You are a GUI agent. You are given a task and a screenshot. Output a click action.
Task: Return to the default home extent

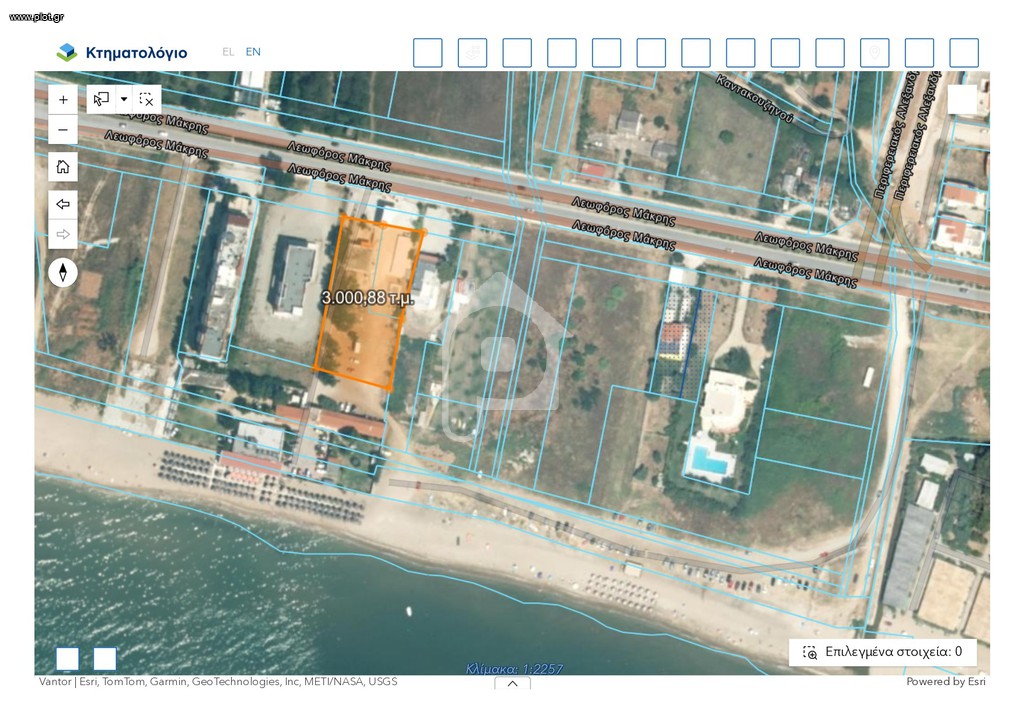click(x=63, y=167)
